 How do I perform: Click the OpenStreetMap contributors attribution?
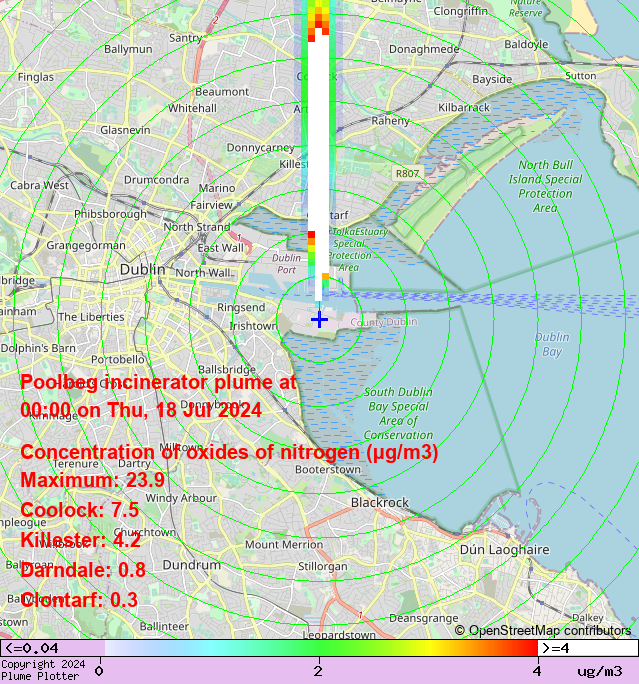pyautogui.click(x=543, y=631)
